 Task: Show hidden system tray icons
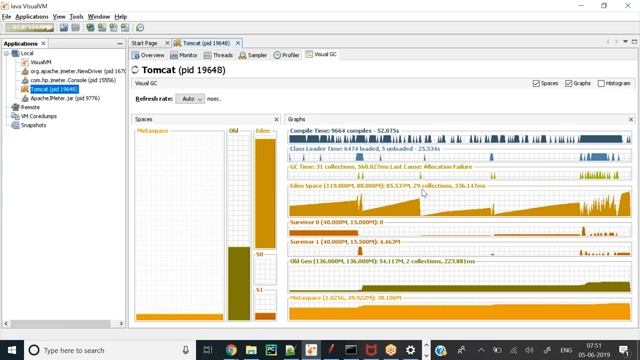[481, 350]
